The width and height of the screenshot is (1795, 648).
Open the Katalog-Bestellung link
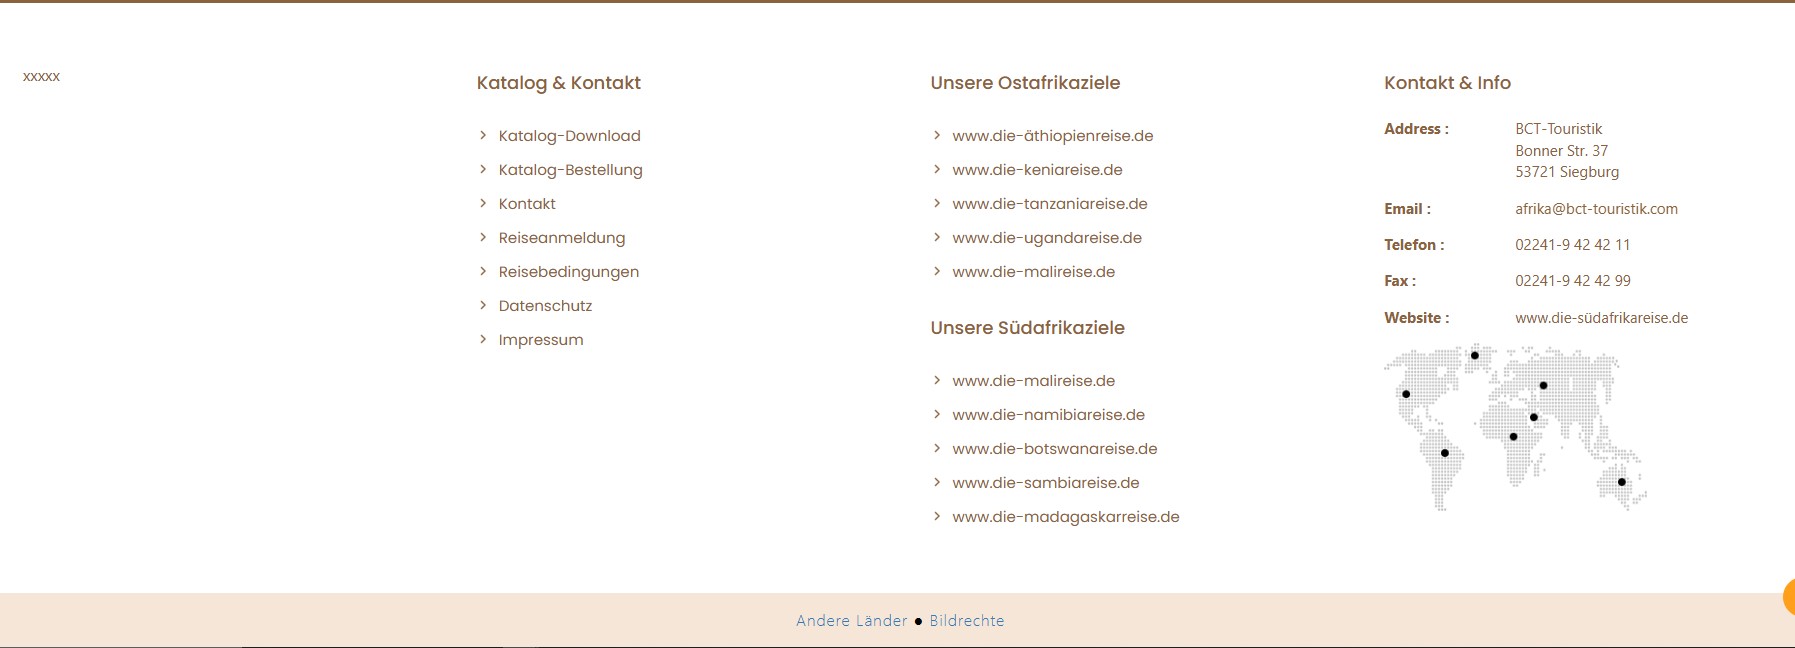pos(570,170)
